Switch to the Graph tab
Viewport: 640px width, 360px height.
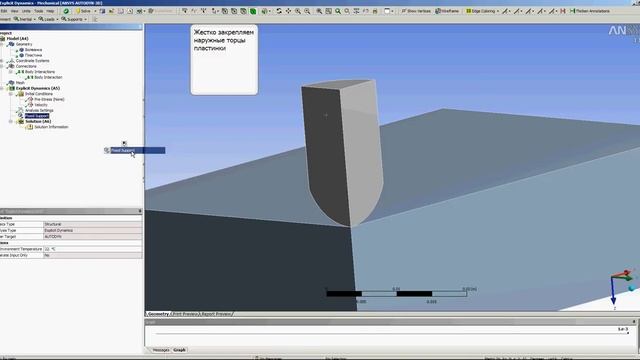(180, 350)
